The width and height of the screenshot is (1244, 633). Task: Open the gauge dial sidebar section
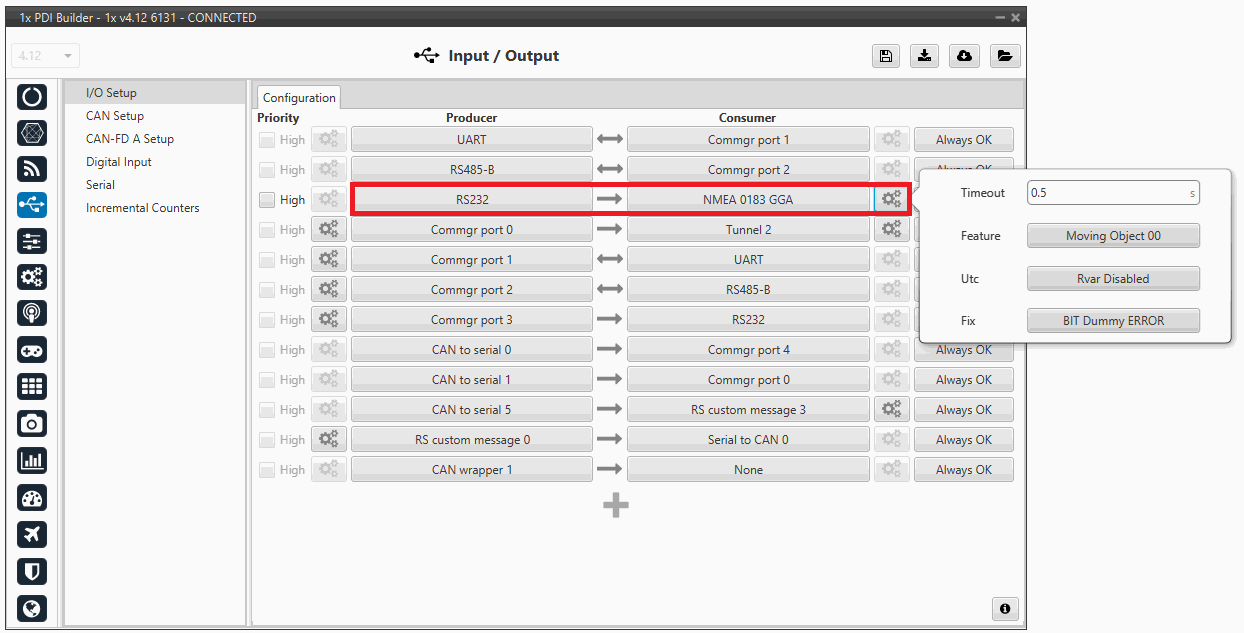coord(32,498)
